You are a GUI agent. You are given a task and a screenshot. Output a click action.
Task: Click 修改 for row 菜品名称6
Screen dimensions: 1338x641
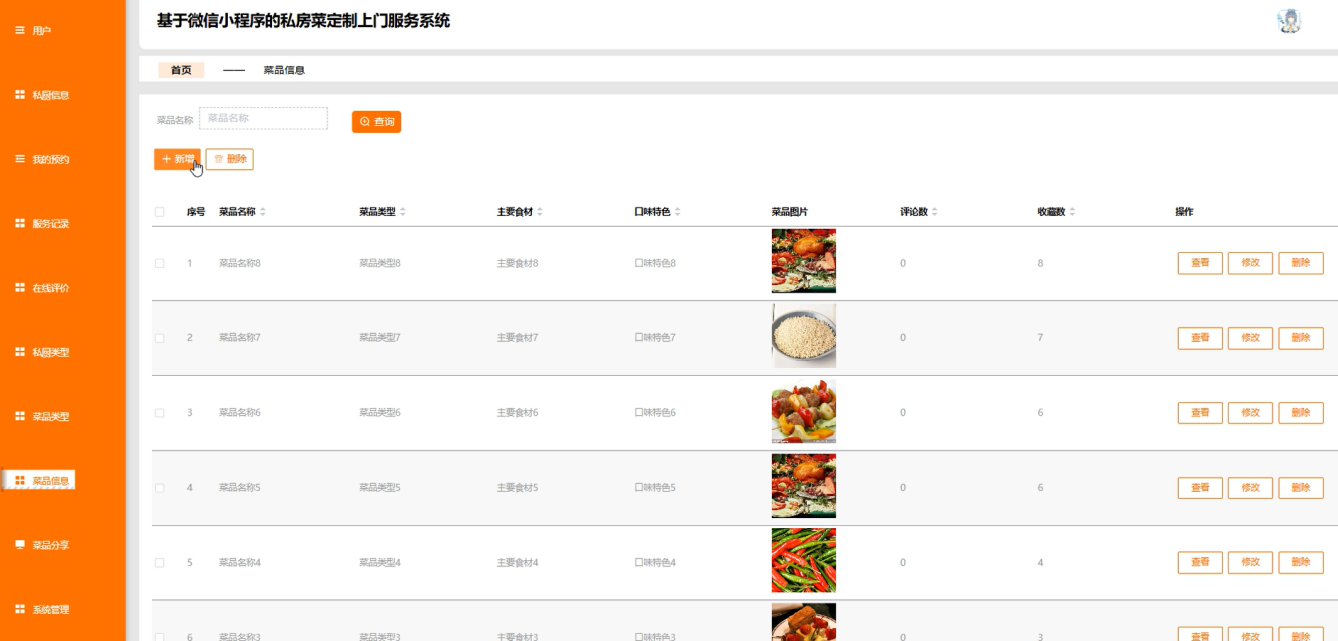[1250, 413]
